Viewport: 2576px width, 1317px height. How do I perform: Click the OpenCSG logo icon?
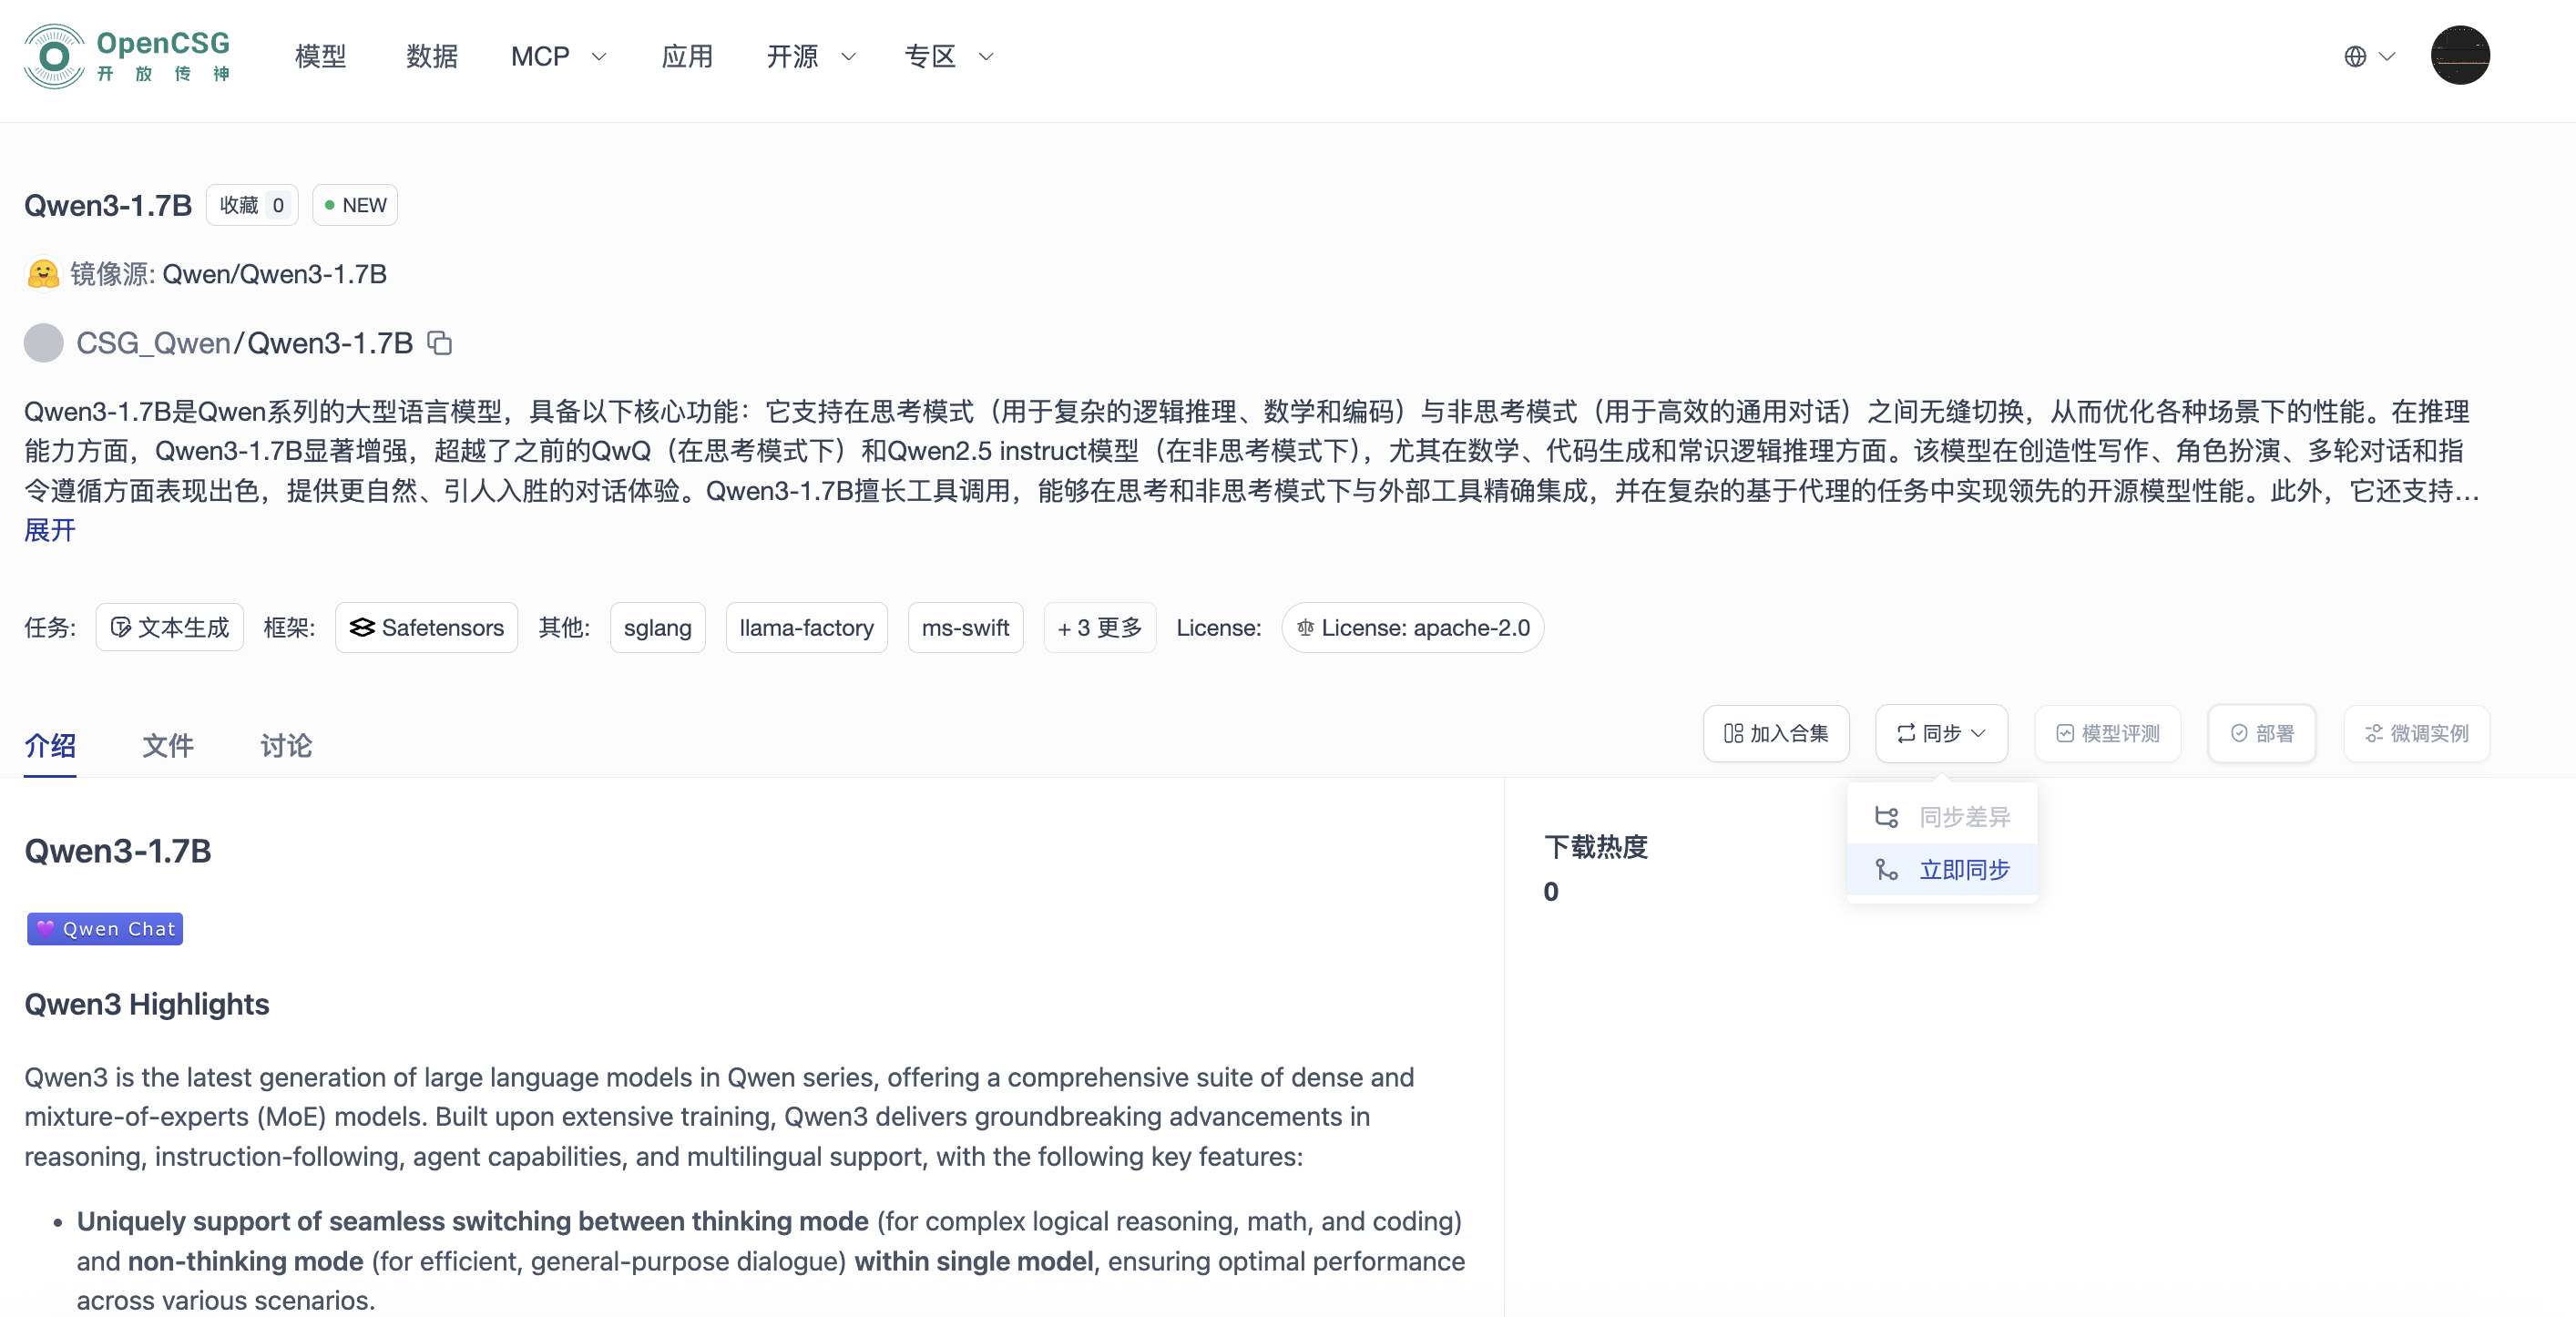tap(54, 56)
